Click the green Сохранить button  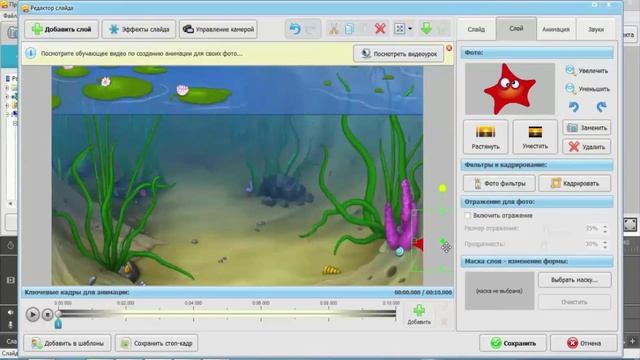[x=513, y=343]
